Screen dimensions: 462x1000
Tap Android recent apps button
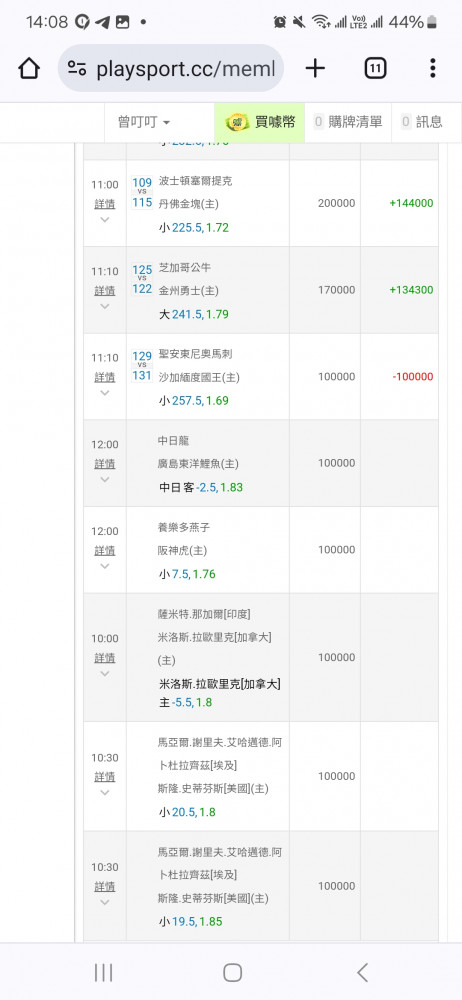pos(103,972)
